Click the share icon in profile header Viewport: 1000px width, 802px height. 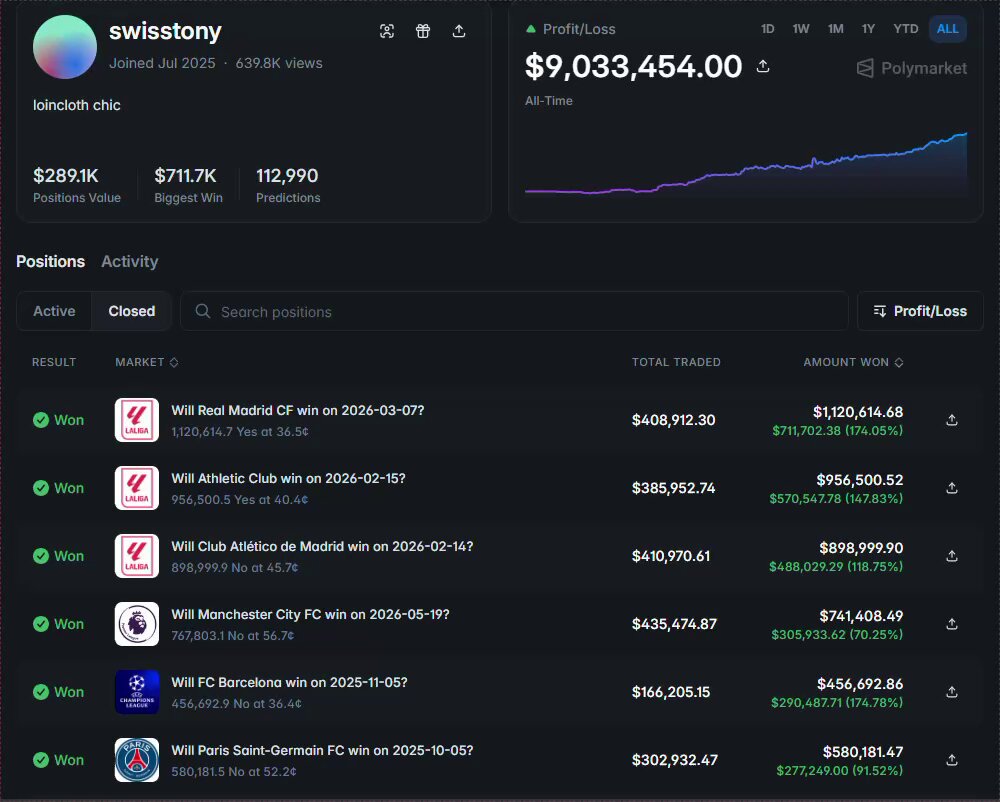click(459, 31)
